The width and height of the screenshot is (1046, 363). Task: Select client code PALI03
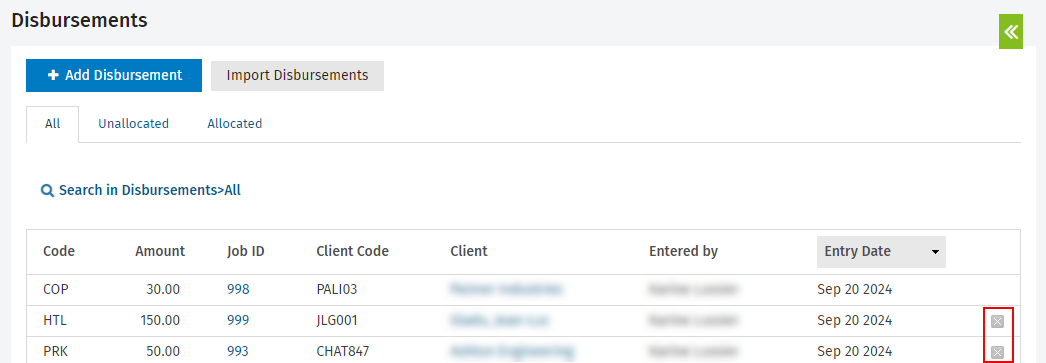coord(337,290)
